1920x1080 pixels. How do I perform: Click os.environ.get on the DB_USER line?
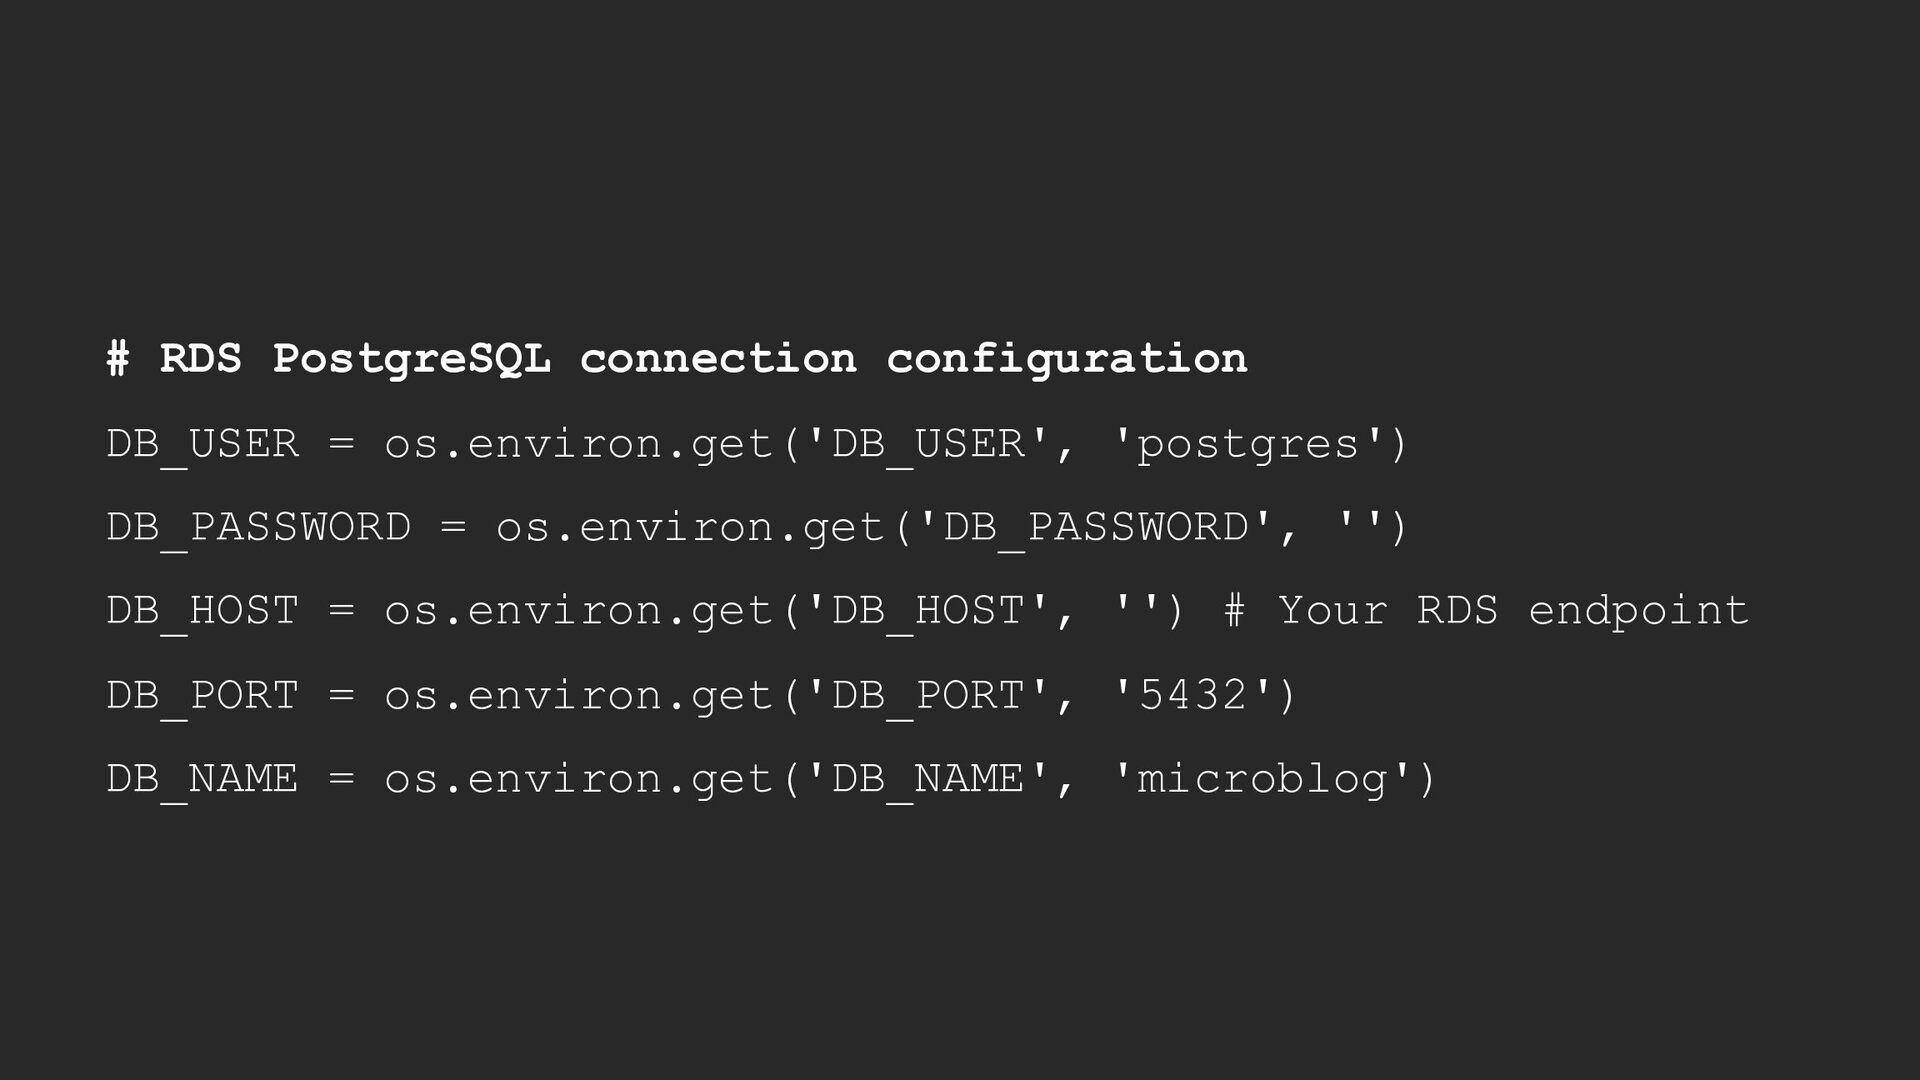pyautogui.click(x=579, y=444)
